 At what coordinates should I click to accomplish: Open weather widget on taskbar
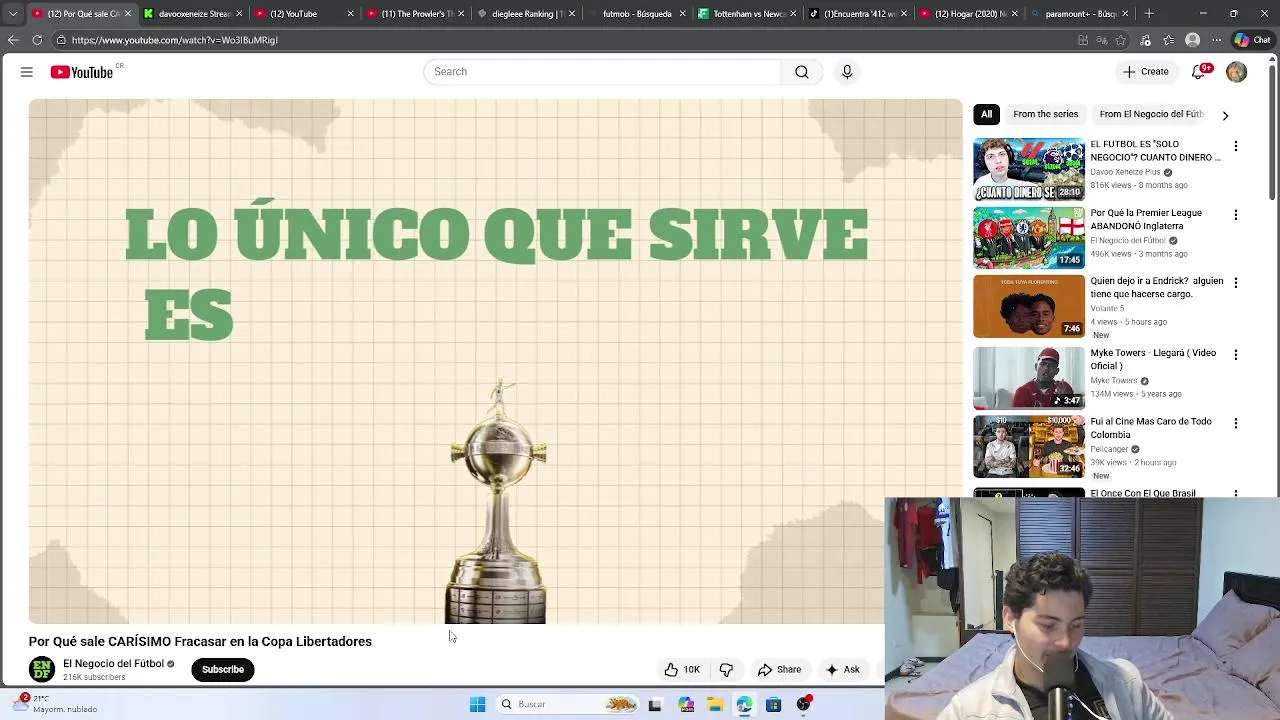55,703
